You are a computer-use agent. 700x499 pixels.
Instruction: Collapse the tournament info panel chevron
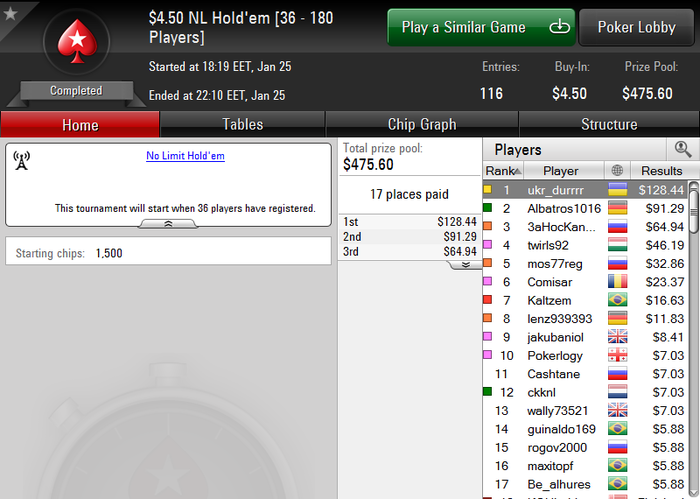tap(168, 224)
